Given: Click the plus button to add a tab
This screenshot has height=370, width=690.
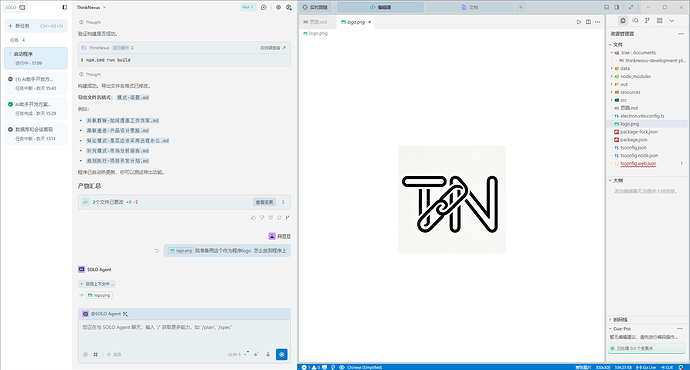Looking at the screenshot, I should 520,7.
